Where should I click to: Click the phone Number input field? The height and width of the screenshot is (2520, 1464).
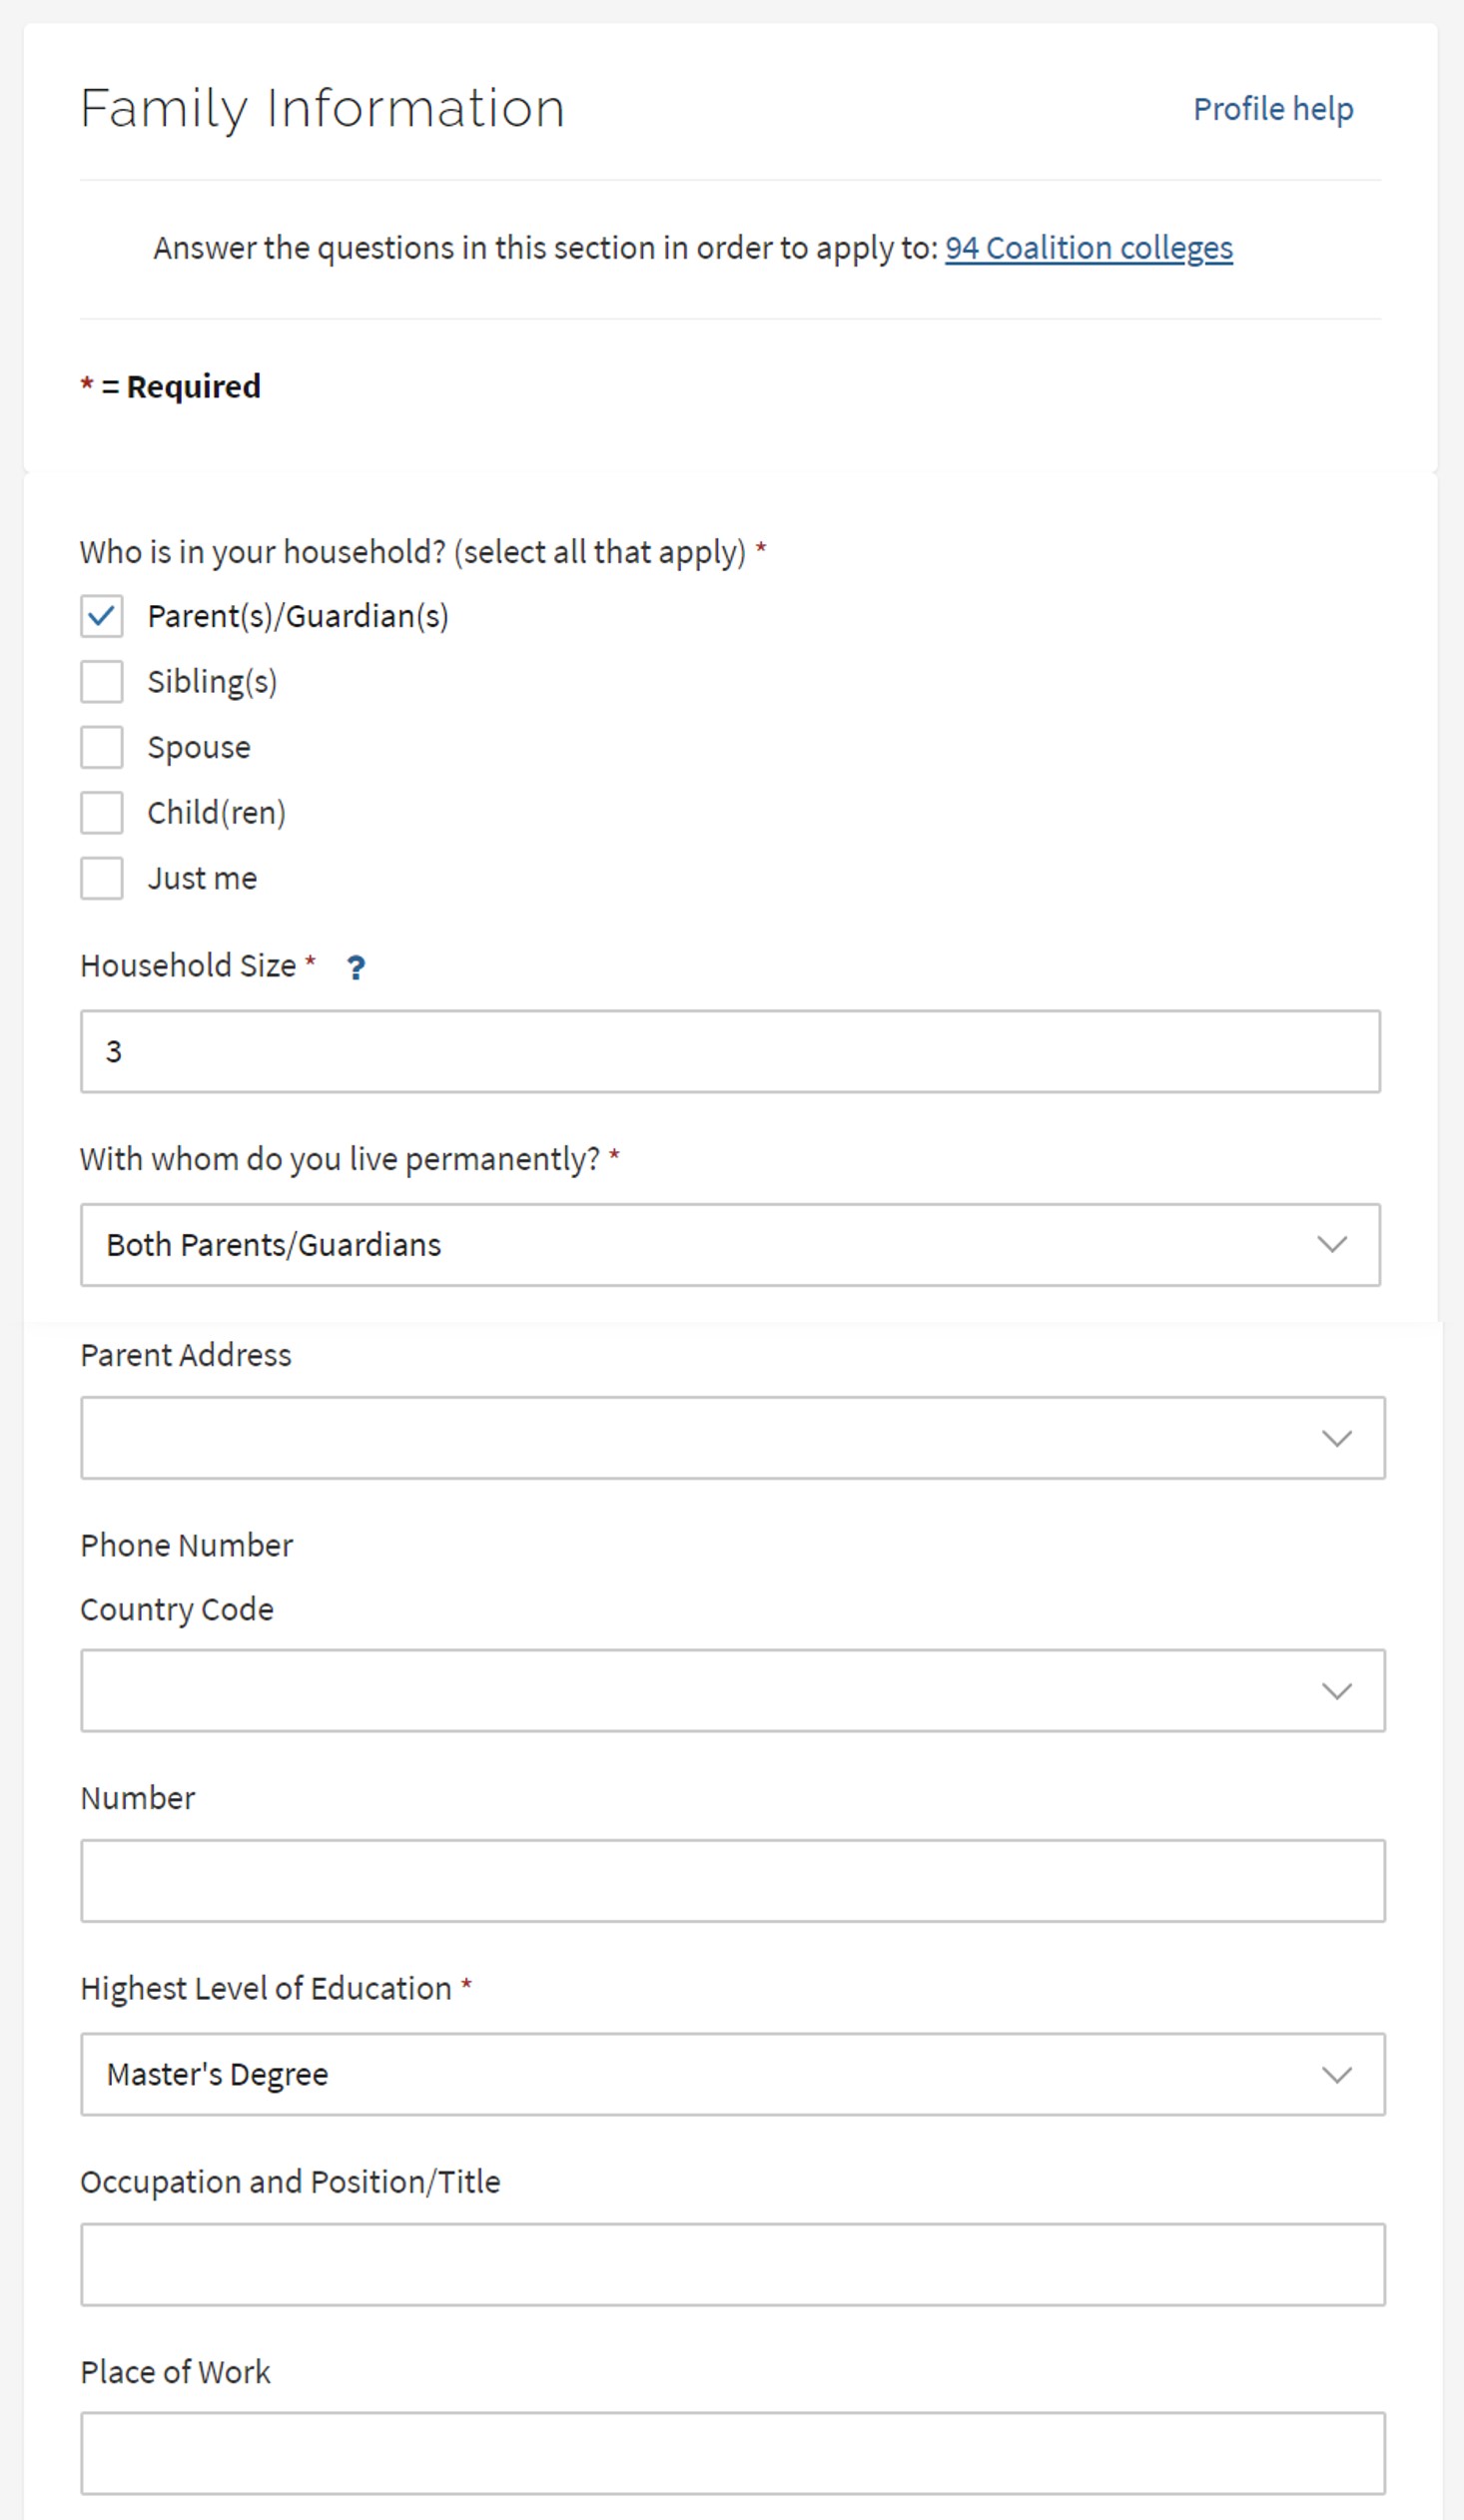pyautogui.click(x=732, y=1881)
